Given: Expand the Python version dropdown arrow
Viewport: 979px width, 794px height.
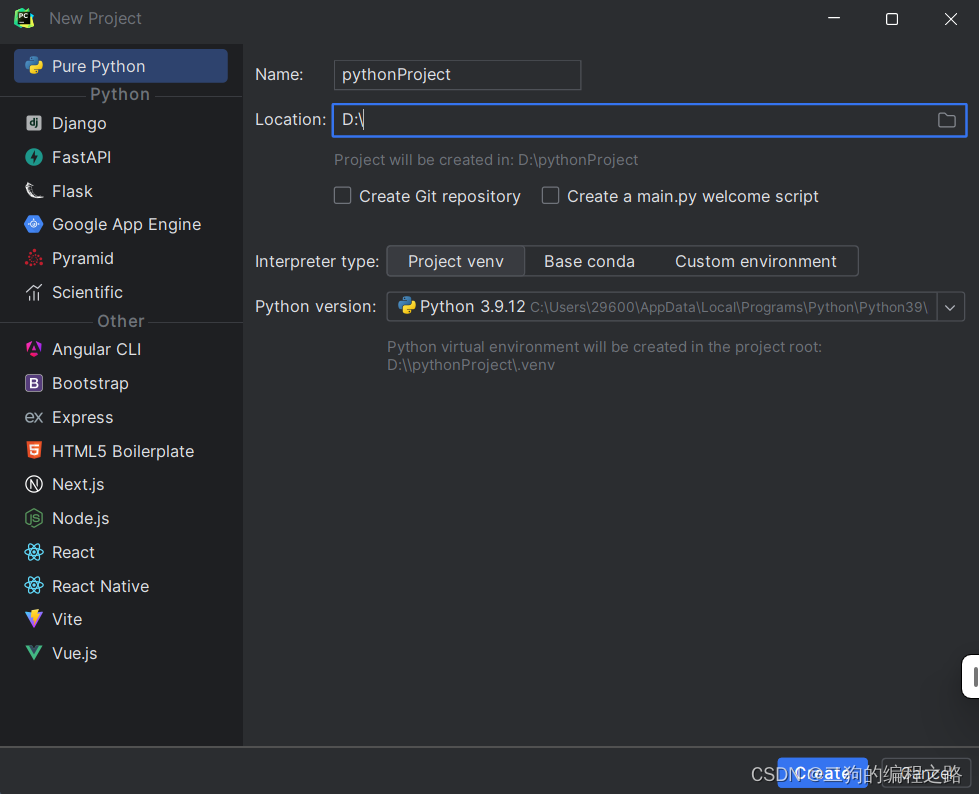Looking at the screenshot, I should tap(950, 306).
